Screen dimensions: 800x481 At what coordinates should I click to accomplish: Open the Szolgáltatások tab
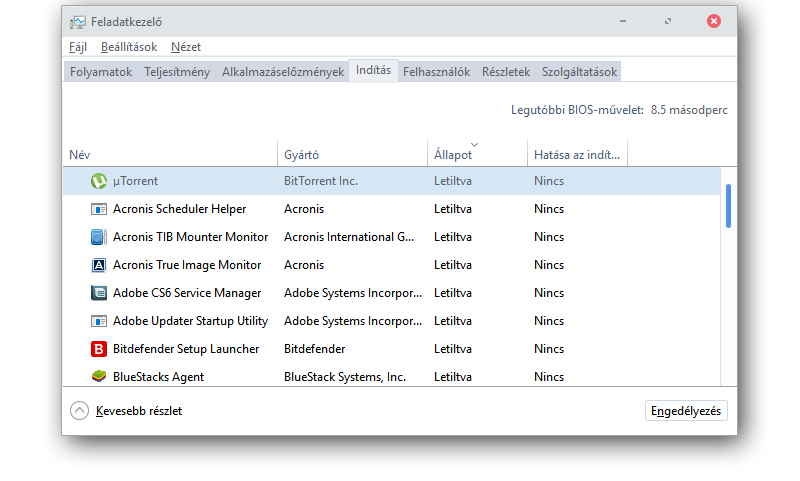pos(579,72)
